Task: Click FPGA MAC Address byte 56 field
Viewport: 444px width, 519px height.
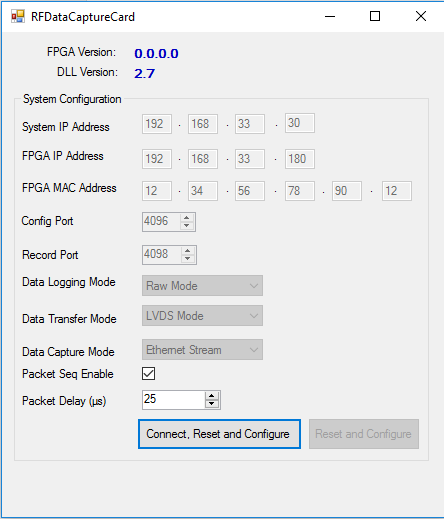Action: [250, 191]
